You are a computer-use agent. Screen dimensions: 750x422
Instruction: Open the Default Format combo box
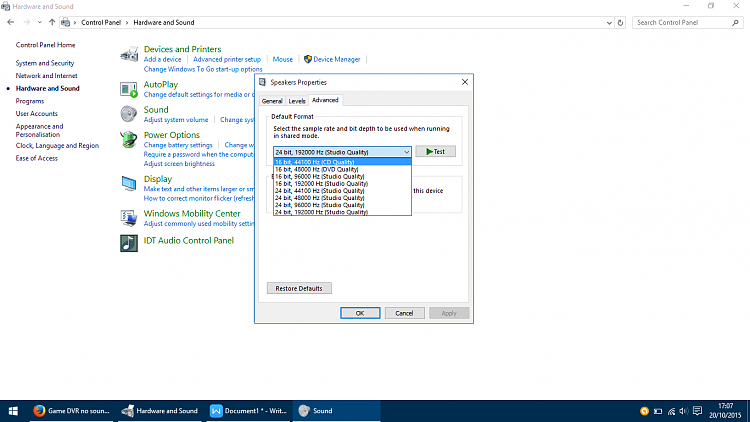pyautogui.click(x=342, y=152)
